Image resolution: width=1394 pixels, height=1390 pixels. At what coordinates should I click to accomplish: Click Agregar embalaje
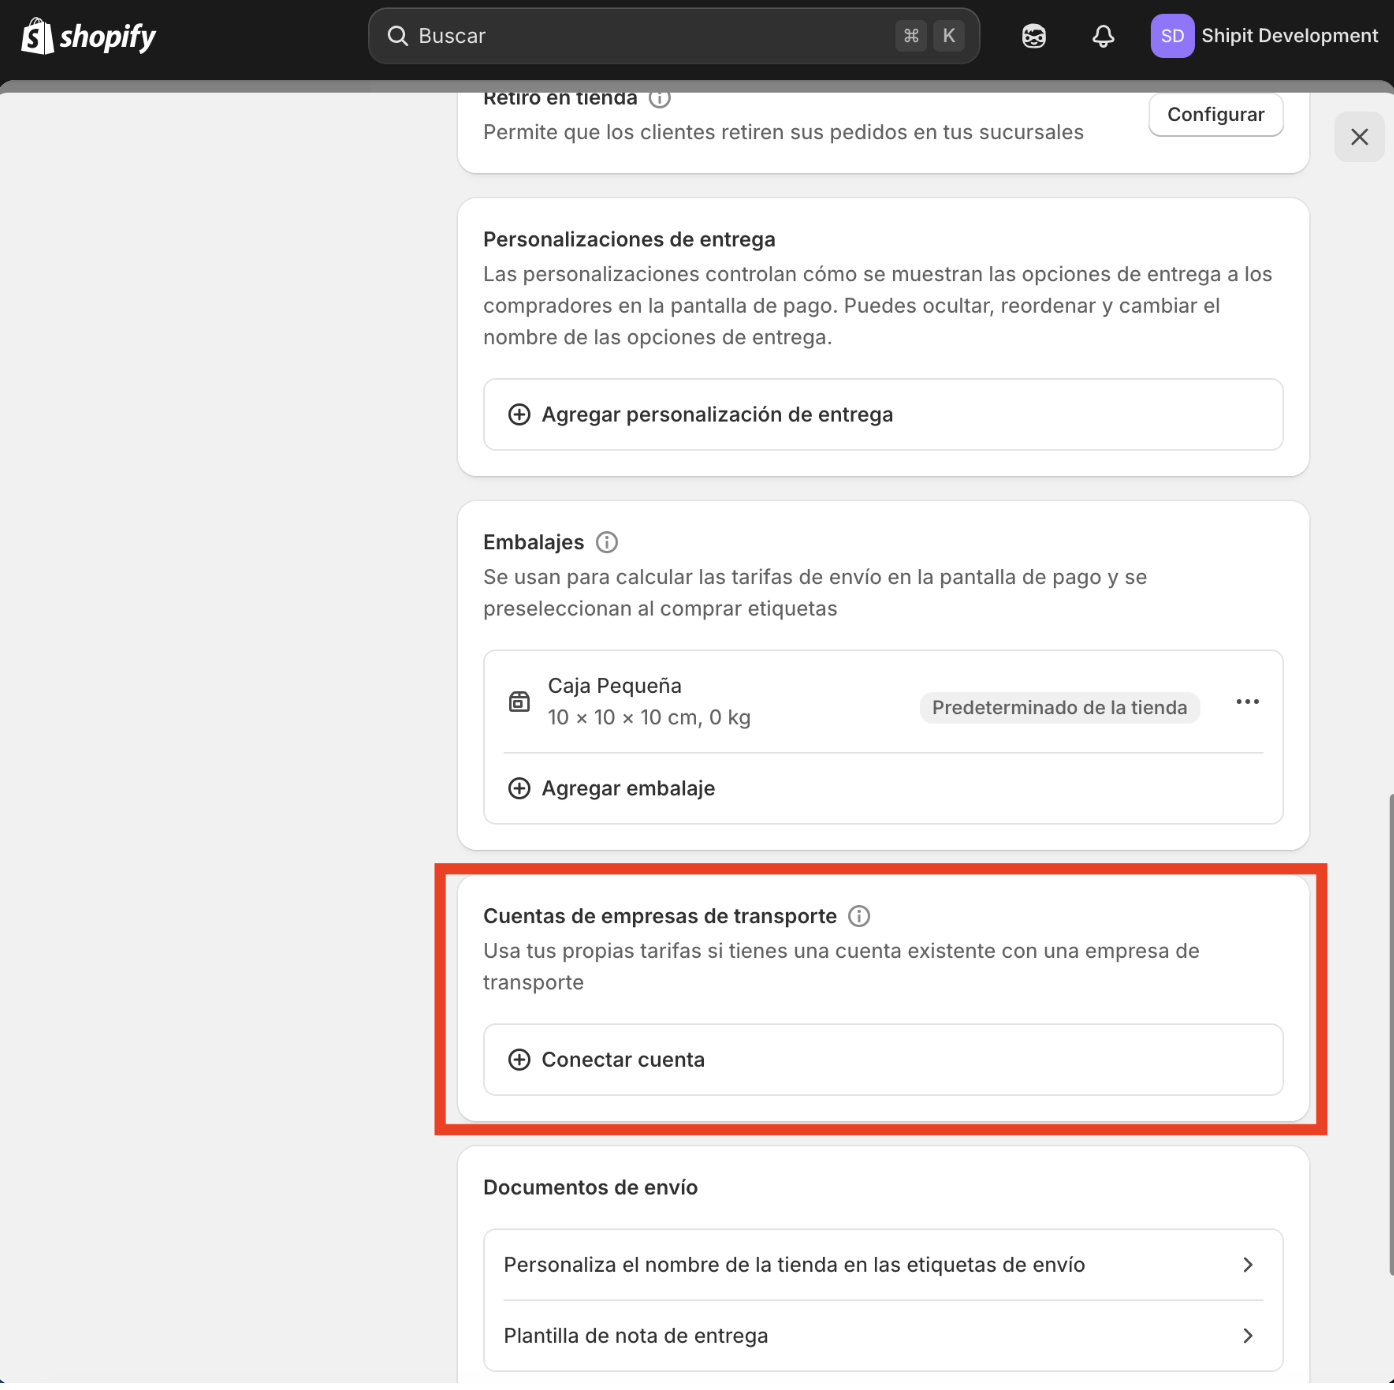(627, 788)
